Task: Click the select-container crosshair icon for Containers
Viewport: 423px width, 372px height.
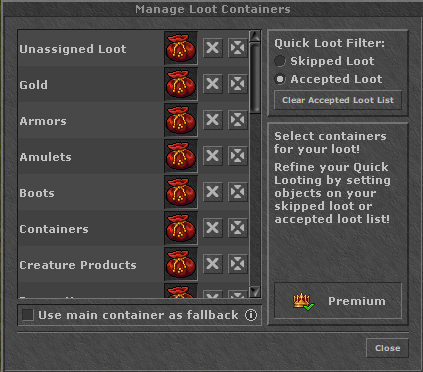Action: click(238, 228)
